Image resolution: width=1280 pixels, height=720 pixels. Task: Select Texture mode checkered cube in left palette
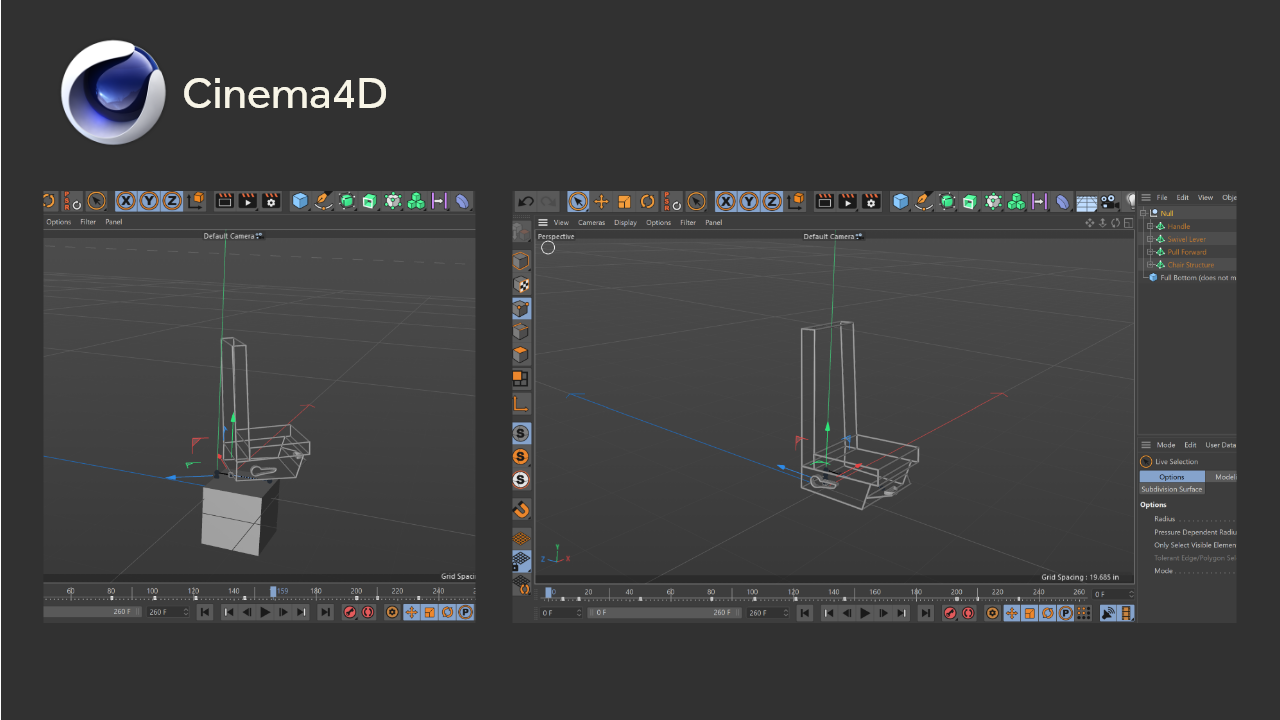[x=521, y=286]
